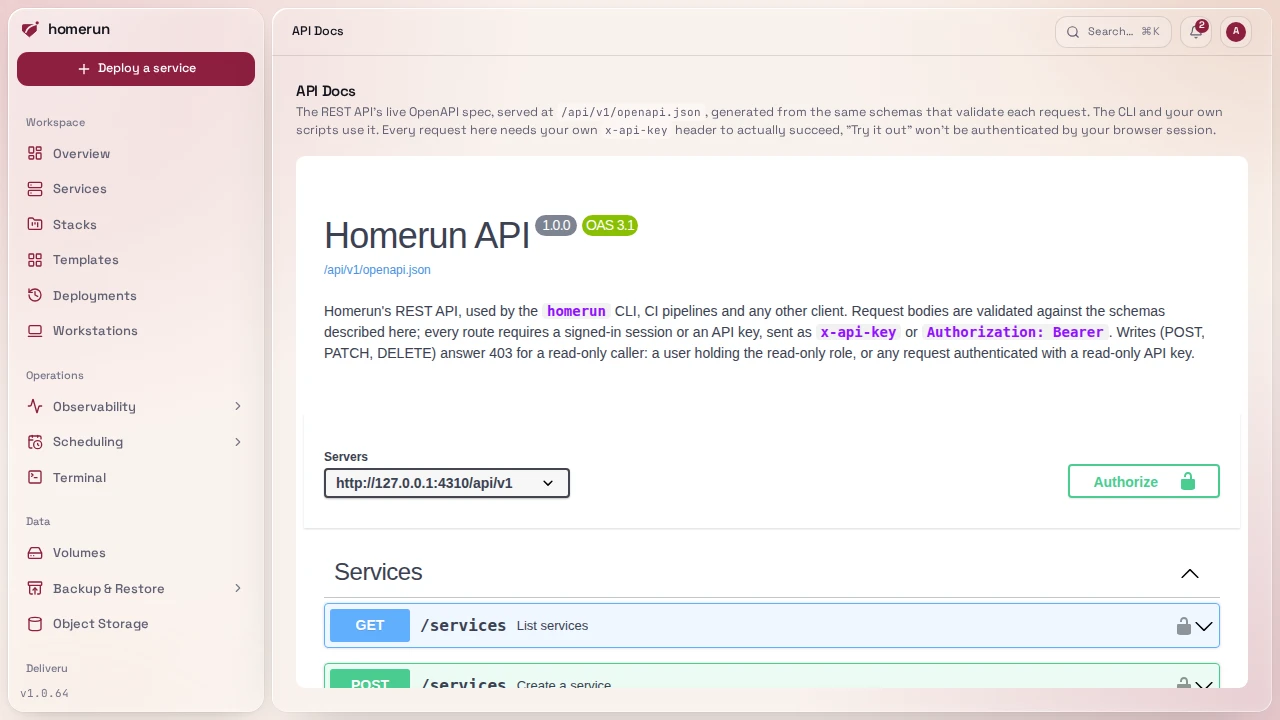The width and height of the screenshot is (1280, 720).
Task: Open the user avatar menu
Action: pyautogui.click(x=1236, y=32)
